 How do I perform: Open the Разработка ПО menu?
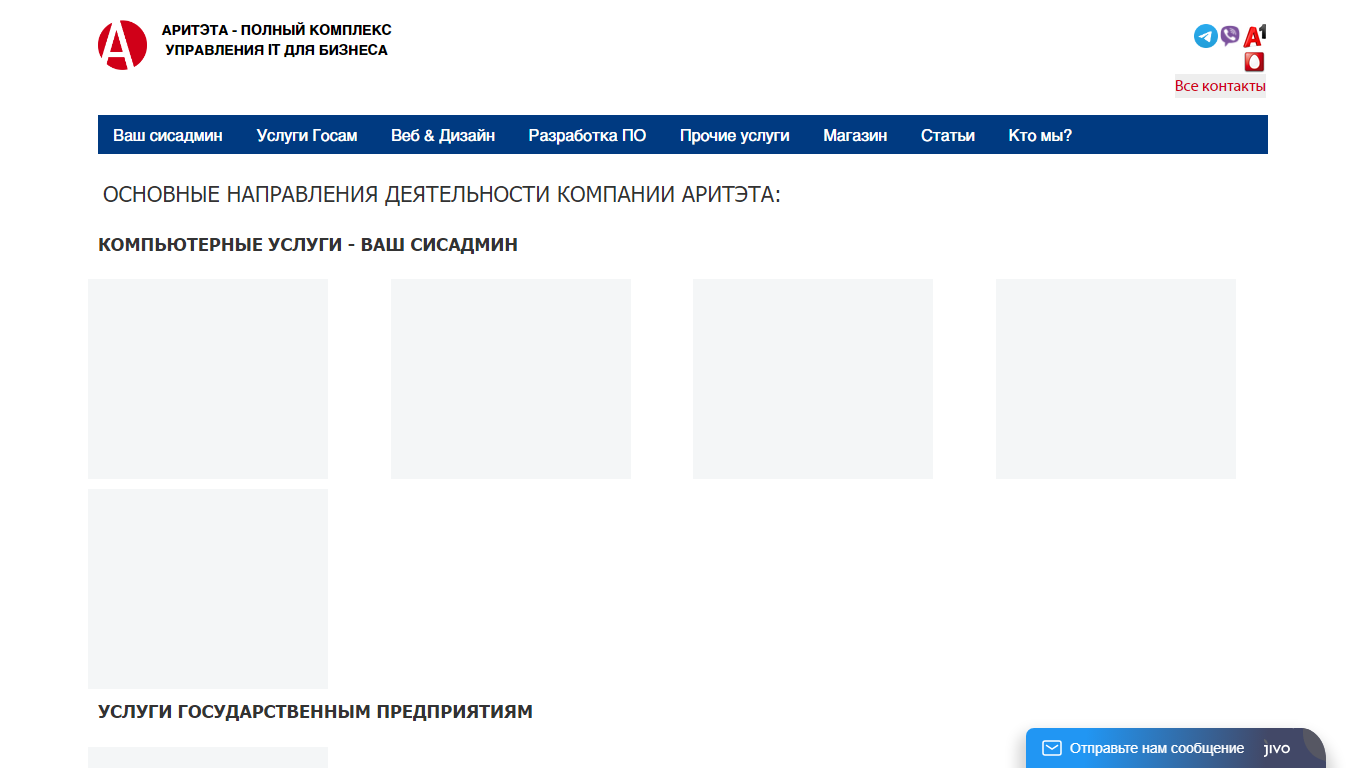click(x=588, y=135)
